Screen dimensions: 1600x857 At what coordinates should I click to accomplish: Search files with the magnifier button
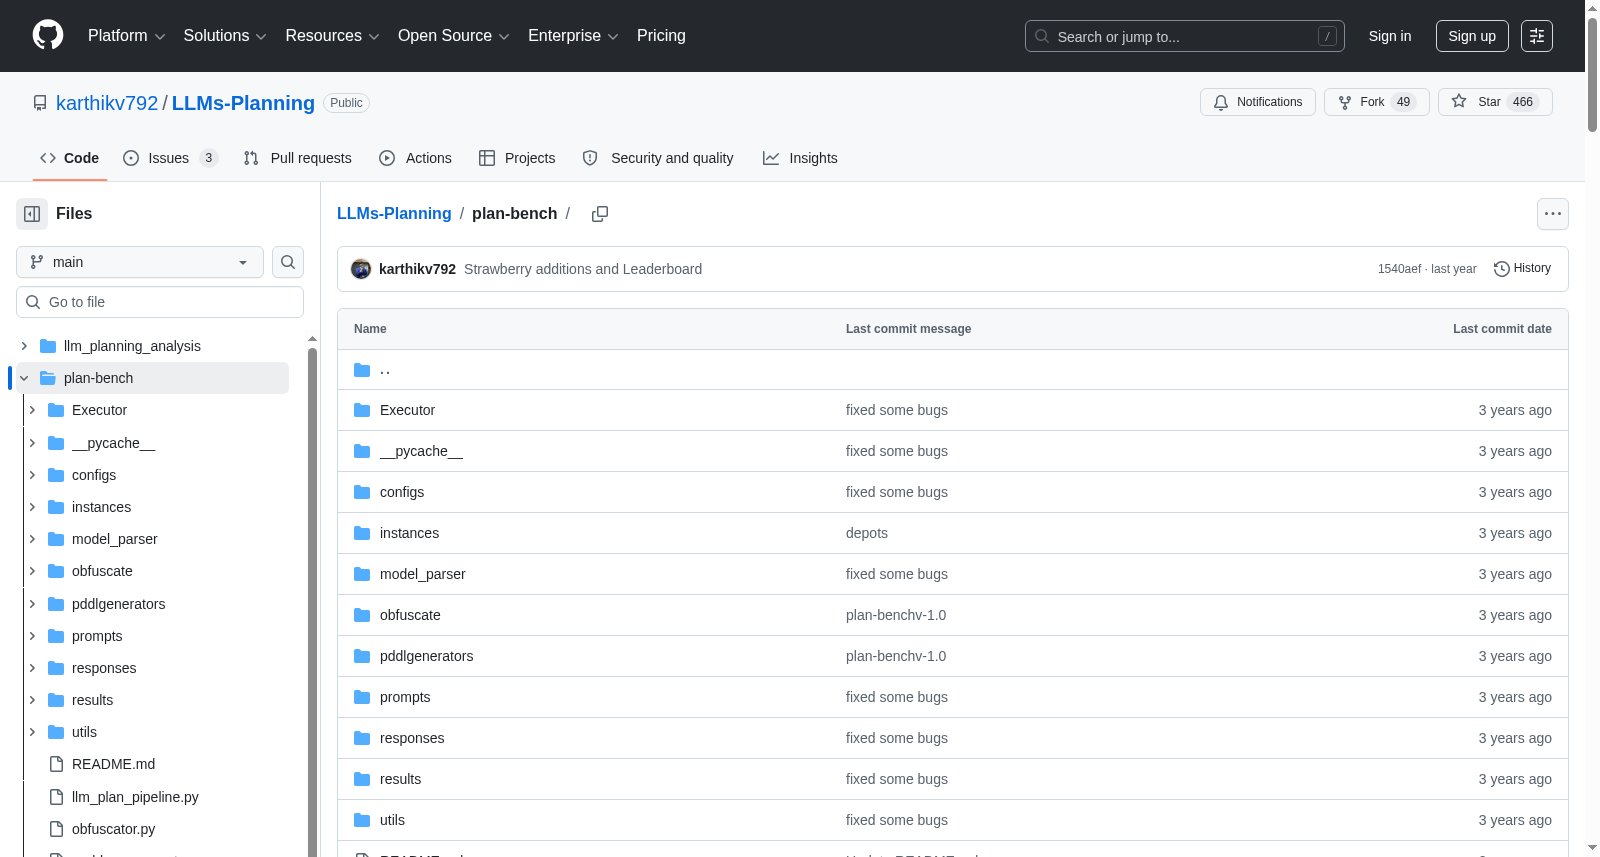click(288, 262)
